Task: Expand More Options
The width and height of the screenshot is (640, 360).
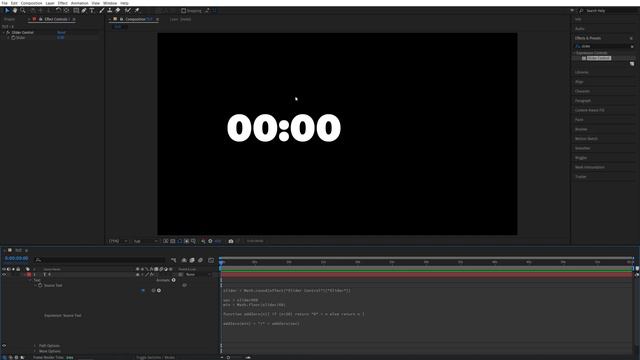Action: pyautogui.click(x=35, y=351)
